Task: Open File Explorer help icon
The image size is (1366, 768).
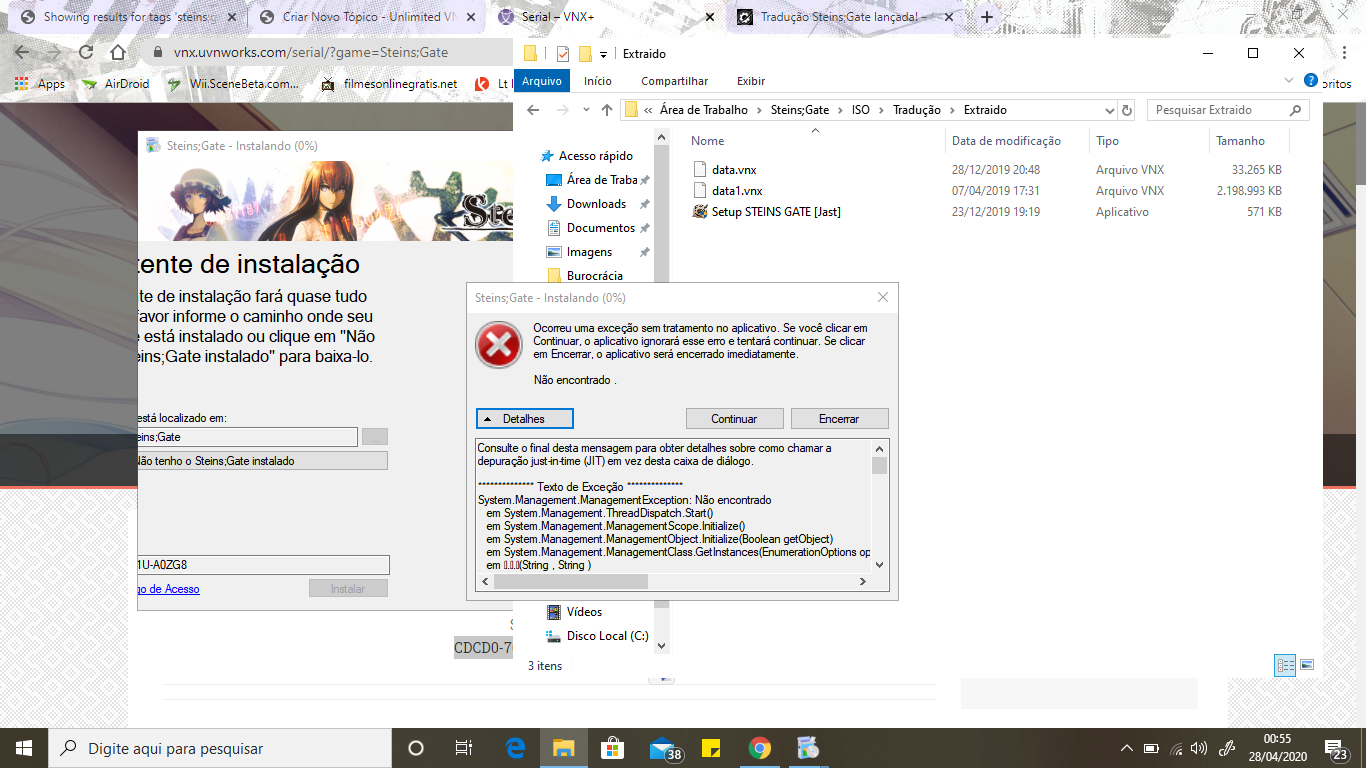Action: click(x=1311, y=80)
